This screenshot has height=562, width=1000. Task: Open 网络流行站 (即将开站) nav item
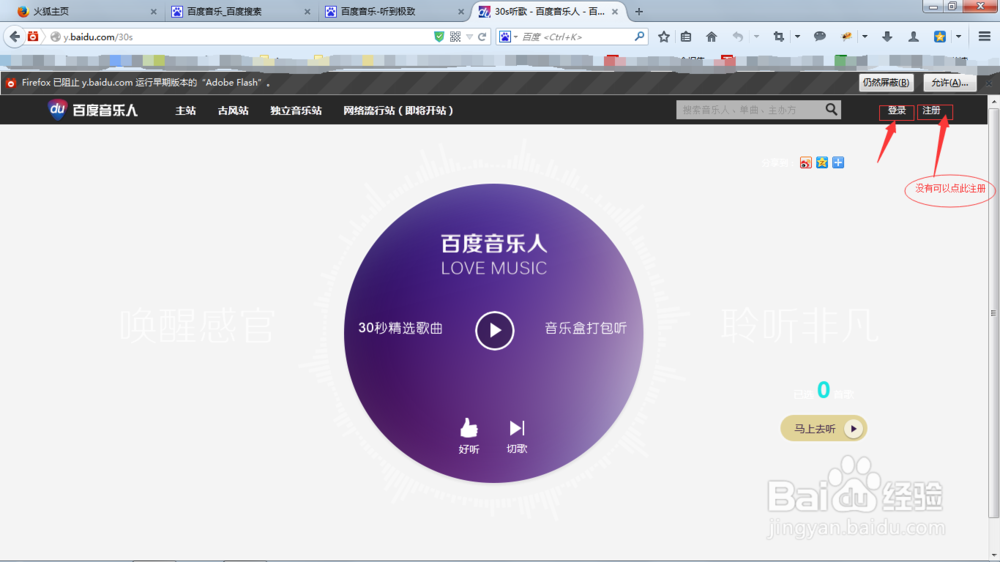[398, 110]
